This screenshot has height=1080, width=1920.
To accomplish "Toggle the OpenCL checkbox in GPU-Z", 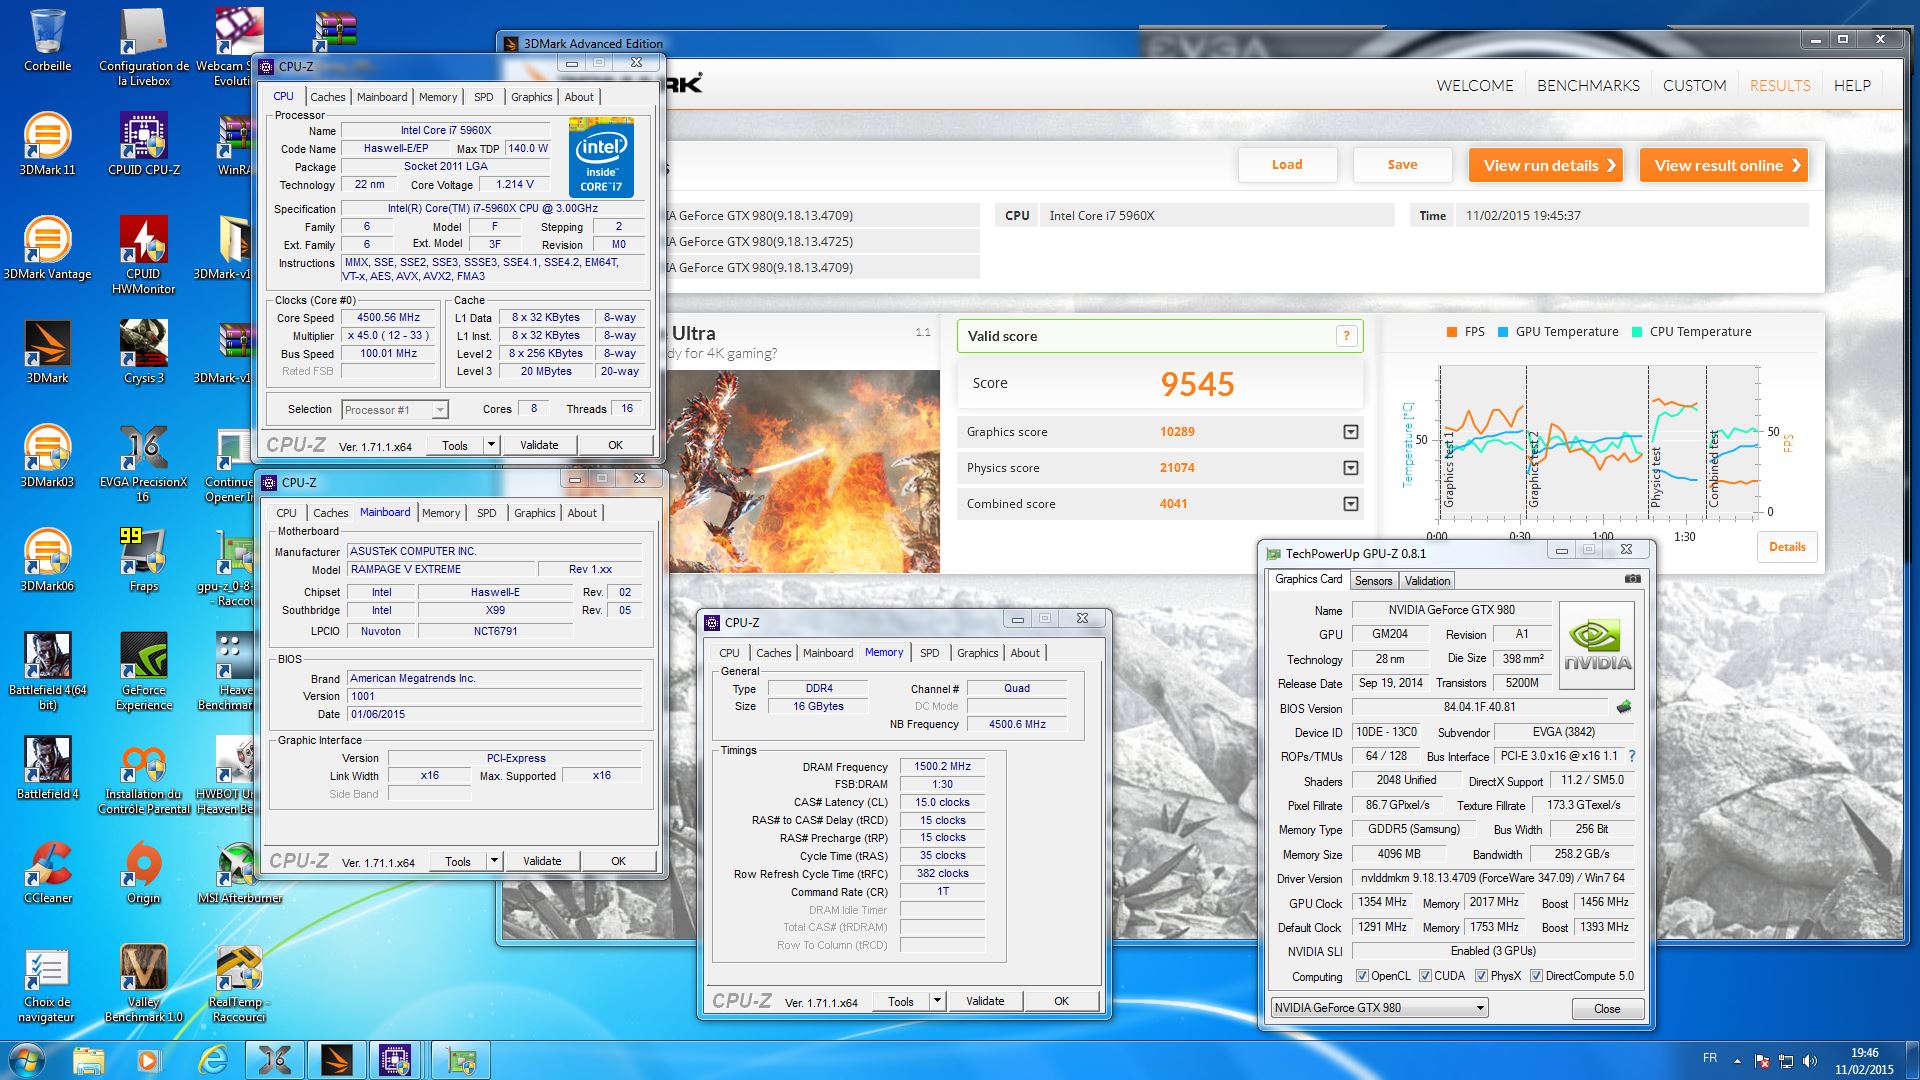I will tap(1362, 976).
